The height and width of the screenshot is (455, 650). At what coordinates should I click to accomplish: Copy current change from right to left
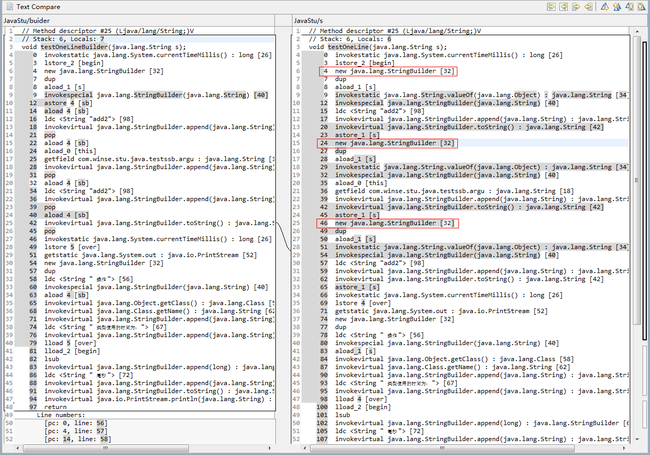[x=588, y=7]
